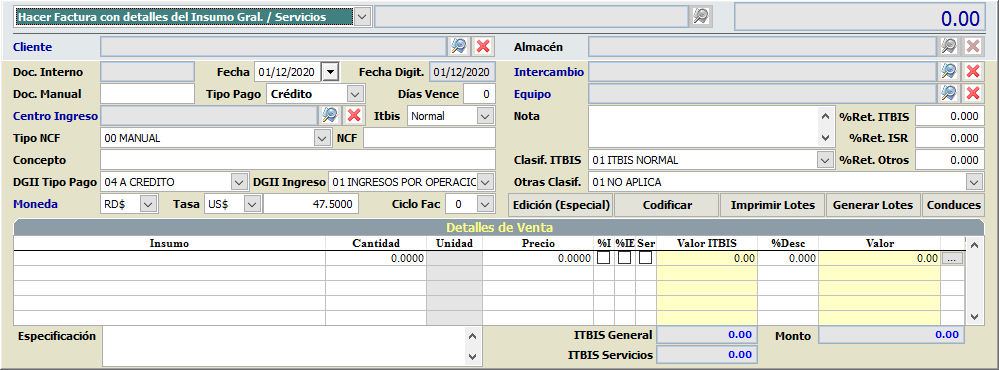Expand the DGII Ingreso dropdown

click(485, 182)
